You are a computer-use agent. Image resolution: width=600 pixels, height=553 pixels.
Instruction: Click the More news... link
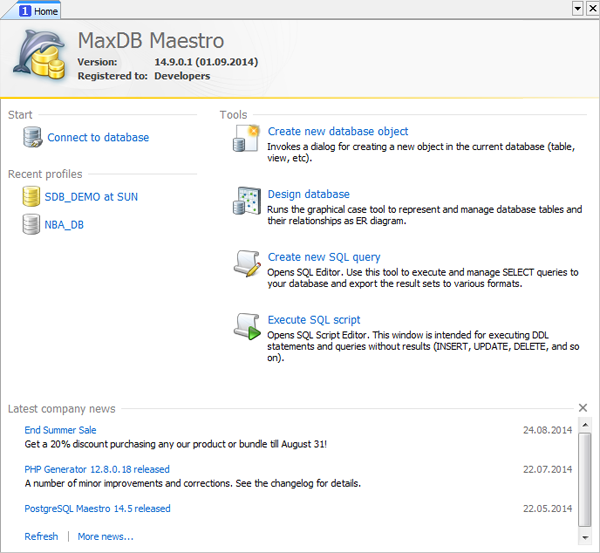pos(105,537)
